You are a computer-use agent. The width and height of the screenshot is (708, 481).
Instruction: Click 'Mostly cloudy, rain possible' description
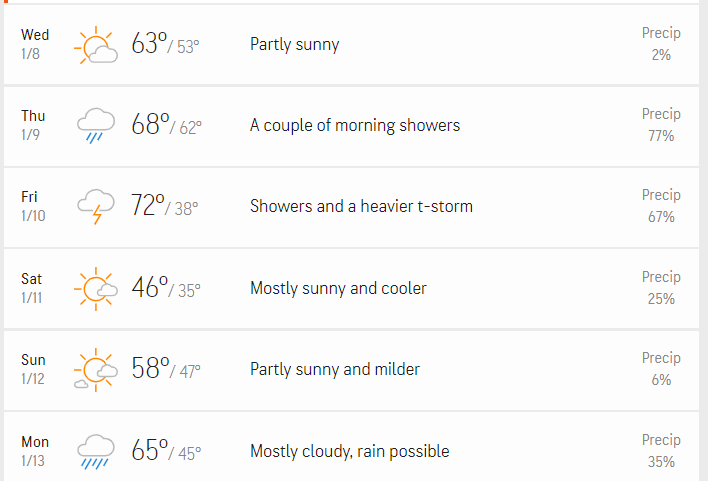(349, 451)
